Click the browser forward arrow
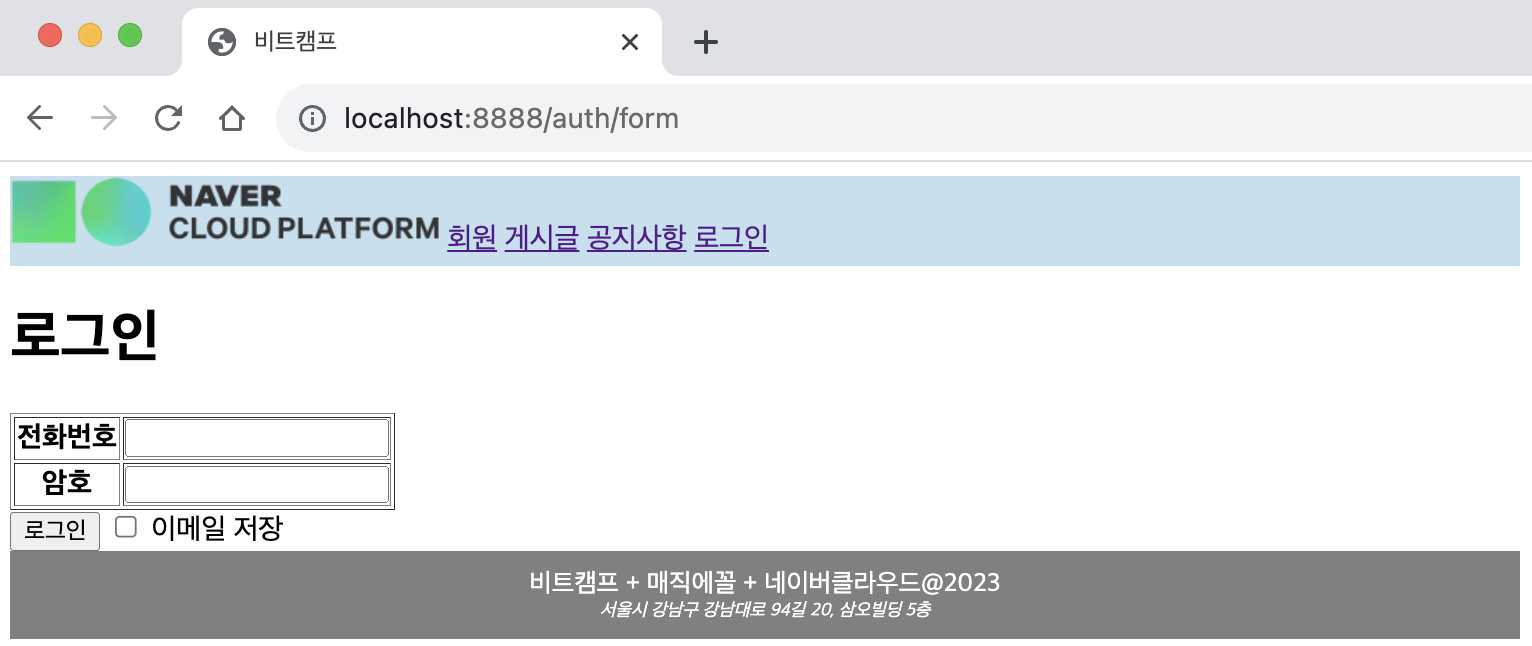The height and width of the screenshot is (646, 1532). [104, 118]
